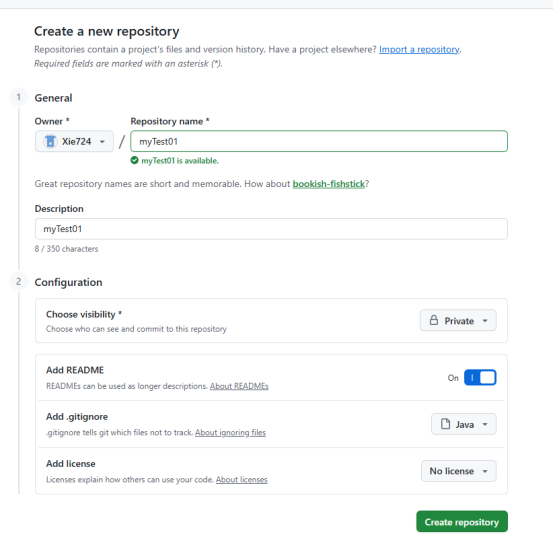Open the Import a repository link
The image size is (554, 556).
[419, 49]
